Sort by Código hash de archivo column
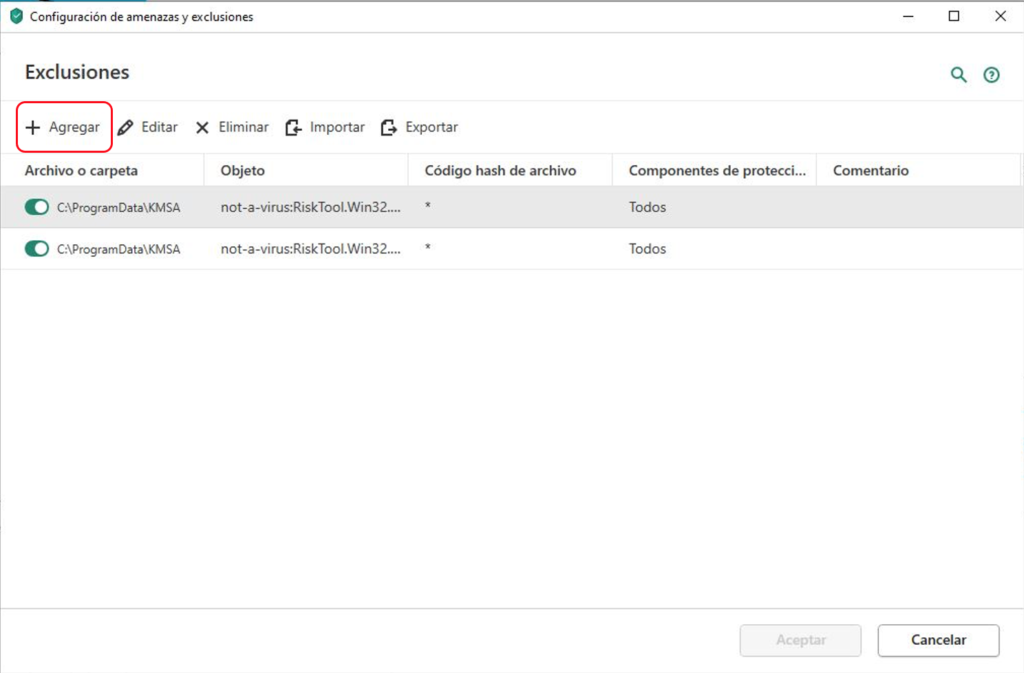Screen dimensions: 1024x673 [500, 171]
